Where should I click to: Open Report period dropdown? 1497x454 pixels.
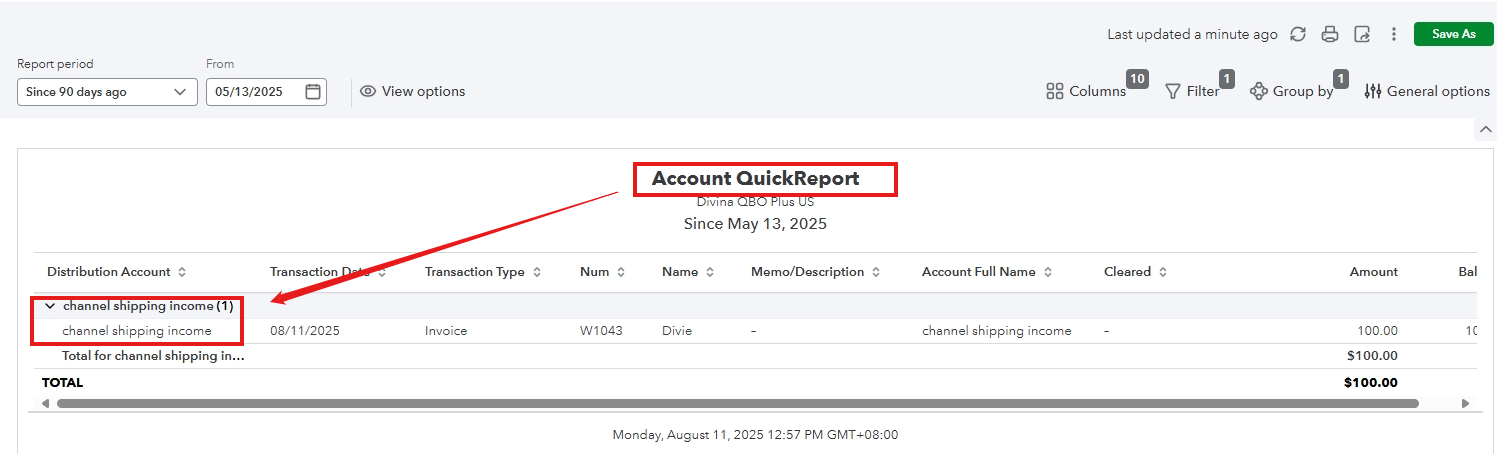[107, 92]
